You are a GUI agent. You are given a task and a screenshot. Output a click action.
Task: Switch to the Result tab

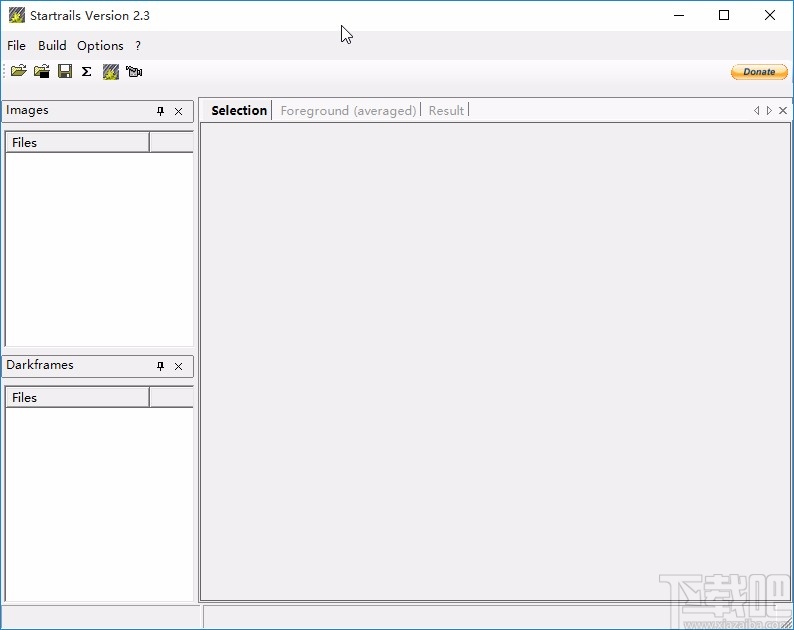click(446, 110)
